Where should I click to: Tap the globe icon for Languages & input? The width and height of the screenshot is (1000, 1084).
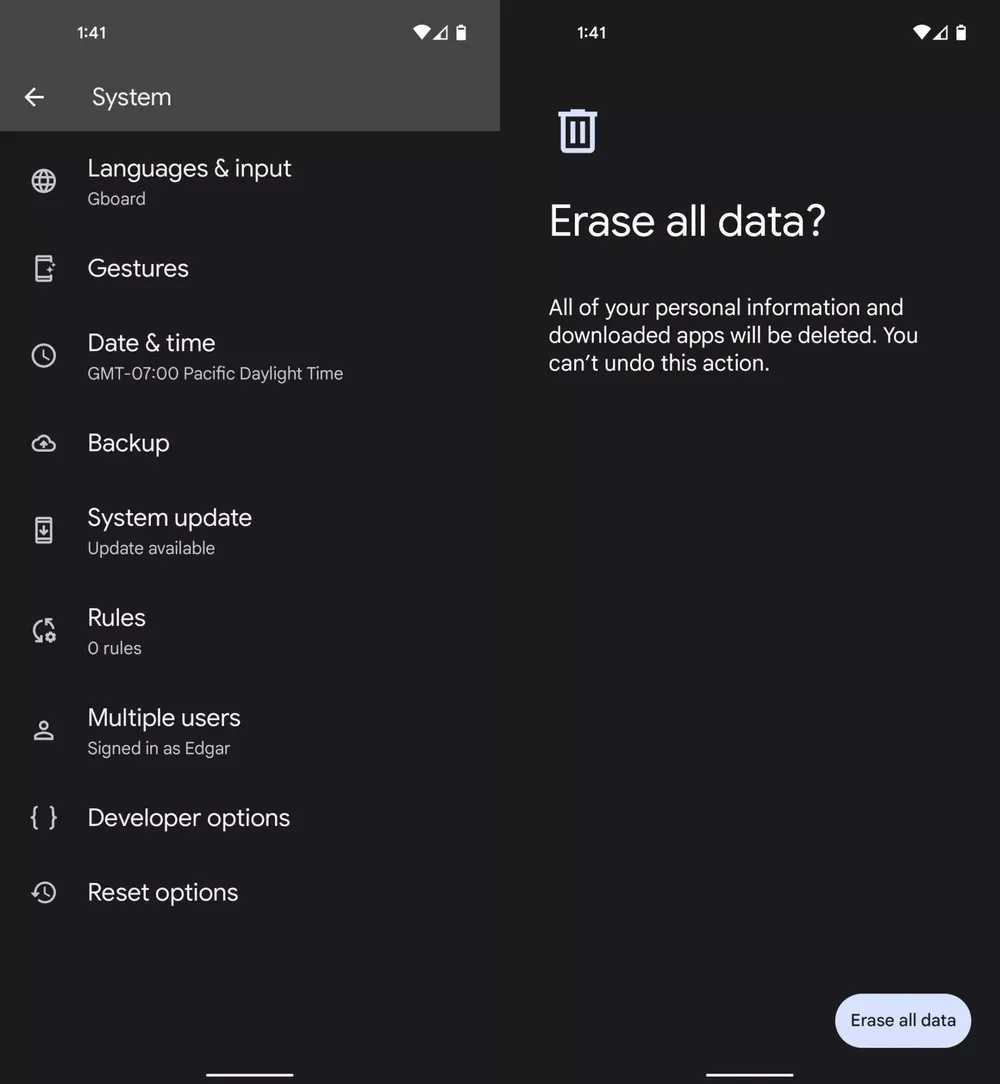(x=44, y=181)
